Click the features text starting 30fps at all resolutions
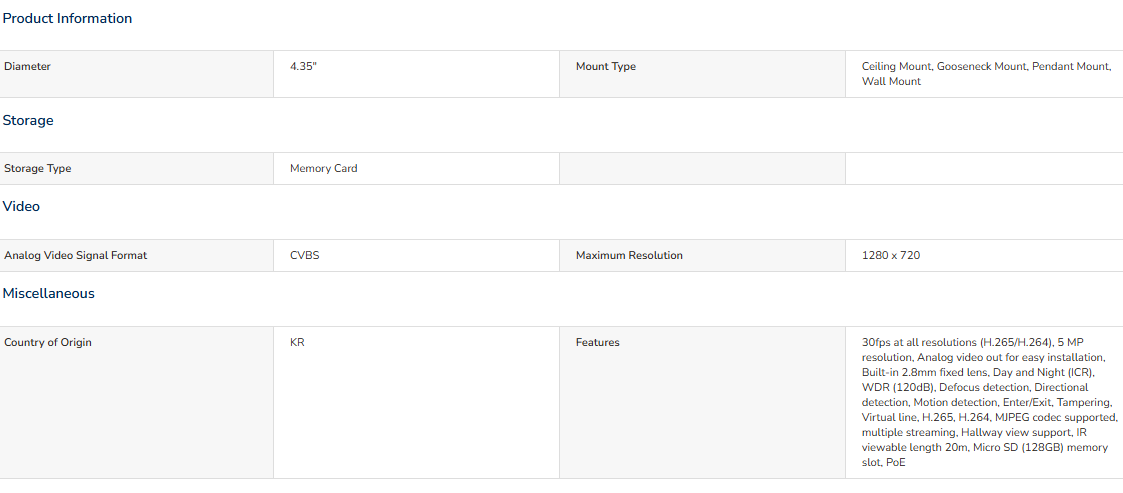 [989, 403]
